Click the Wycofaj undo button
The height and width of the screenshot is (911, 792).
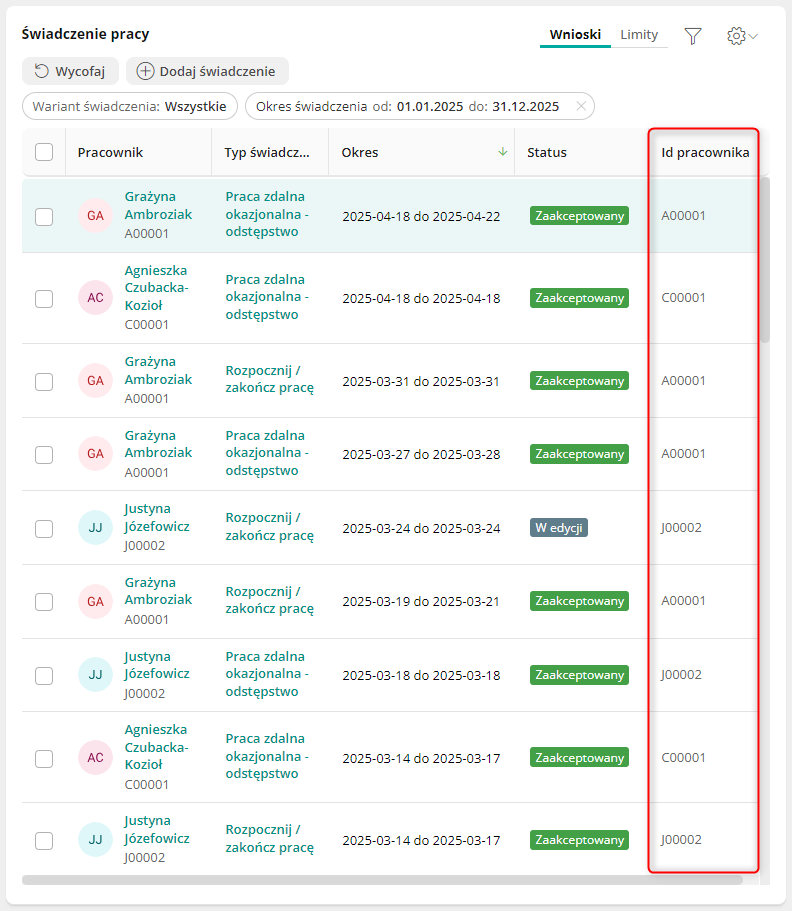point(70,71)
